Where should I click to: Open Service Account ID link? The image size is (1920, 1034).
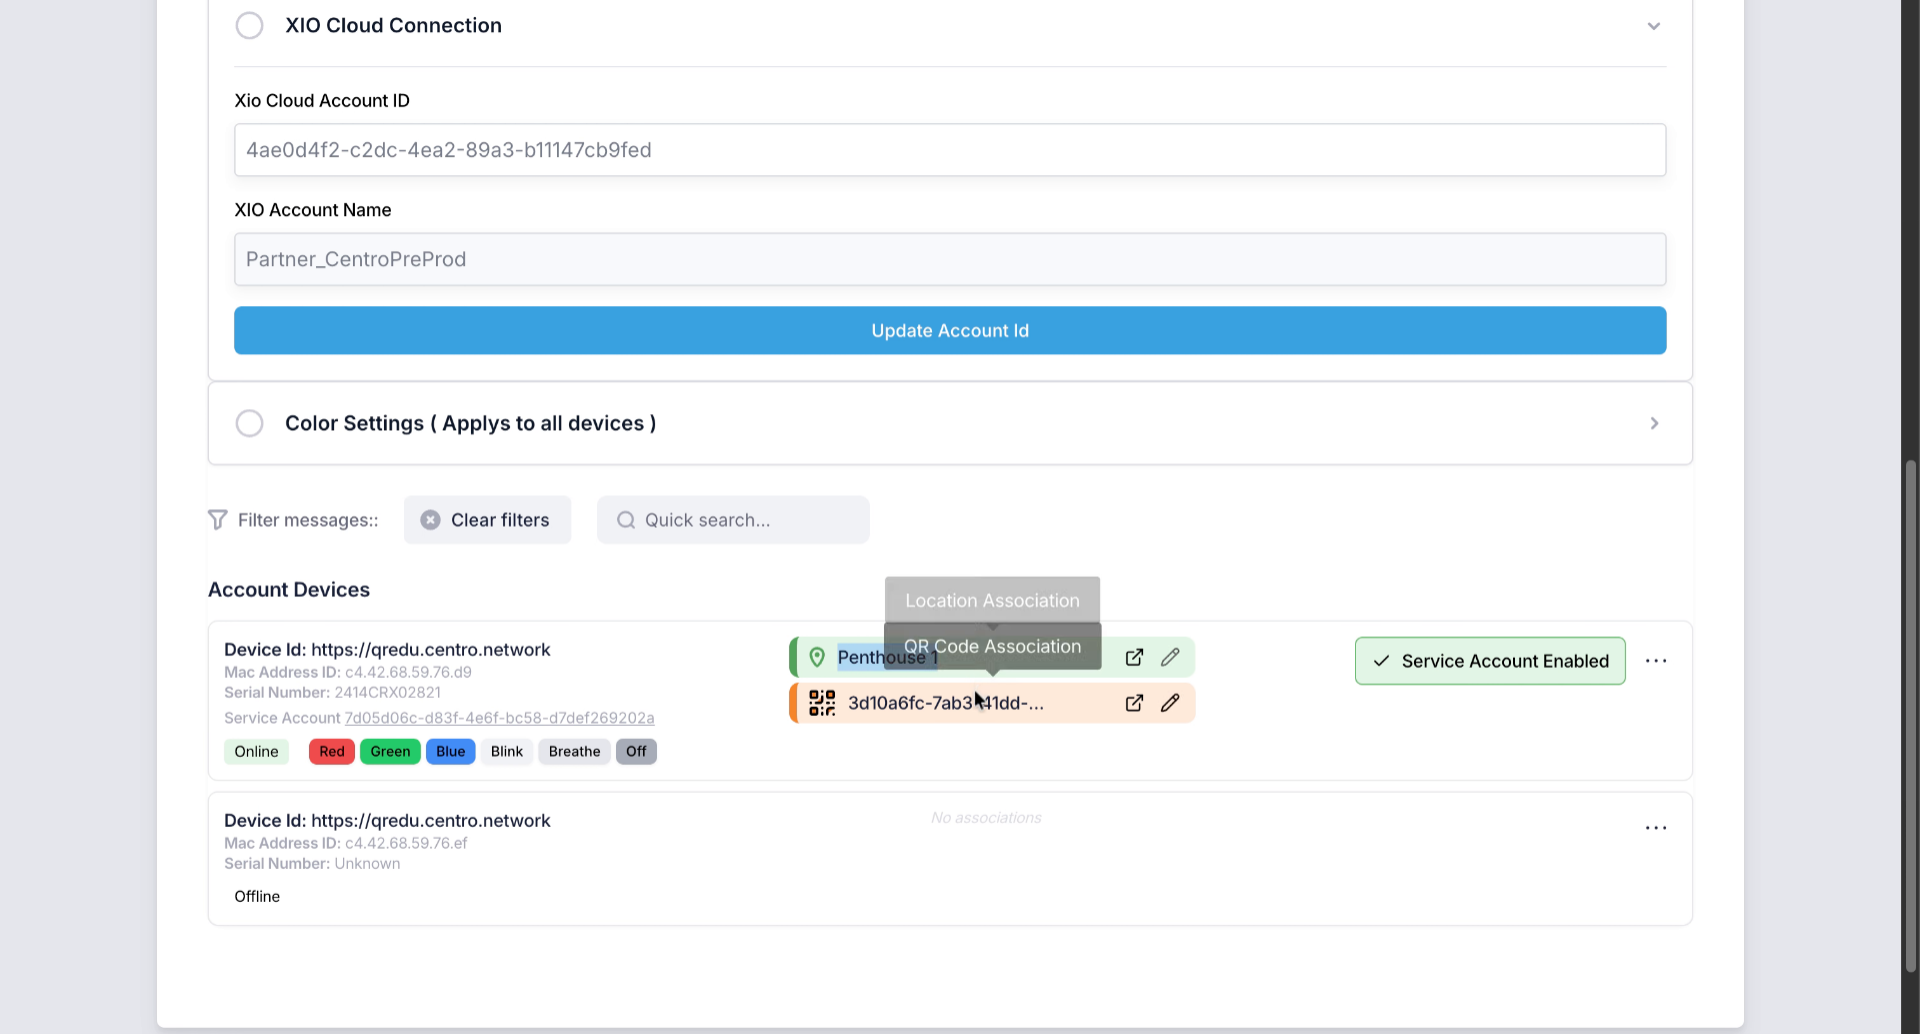499,718
